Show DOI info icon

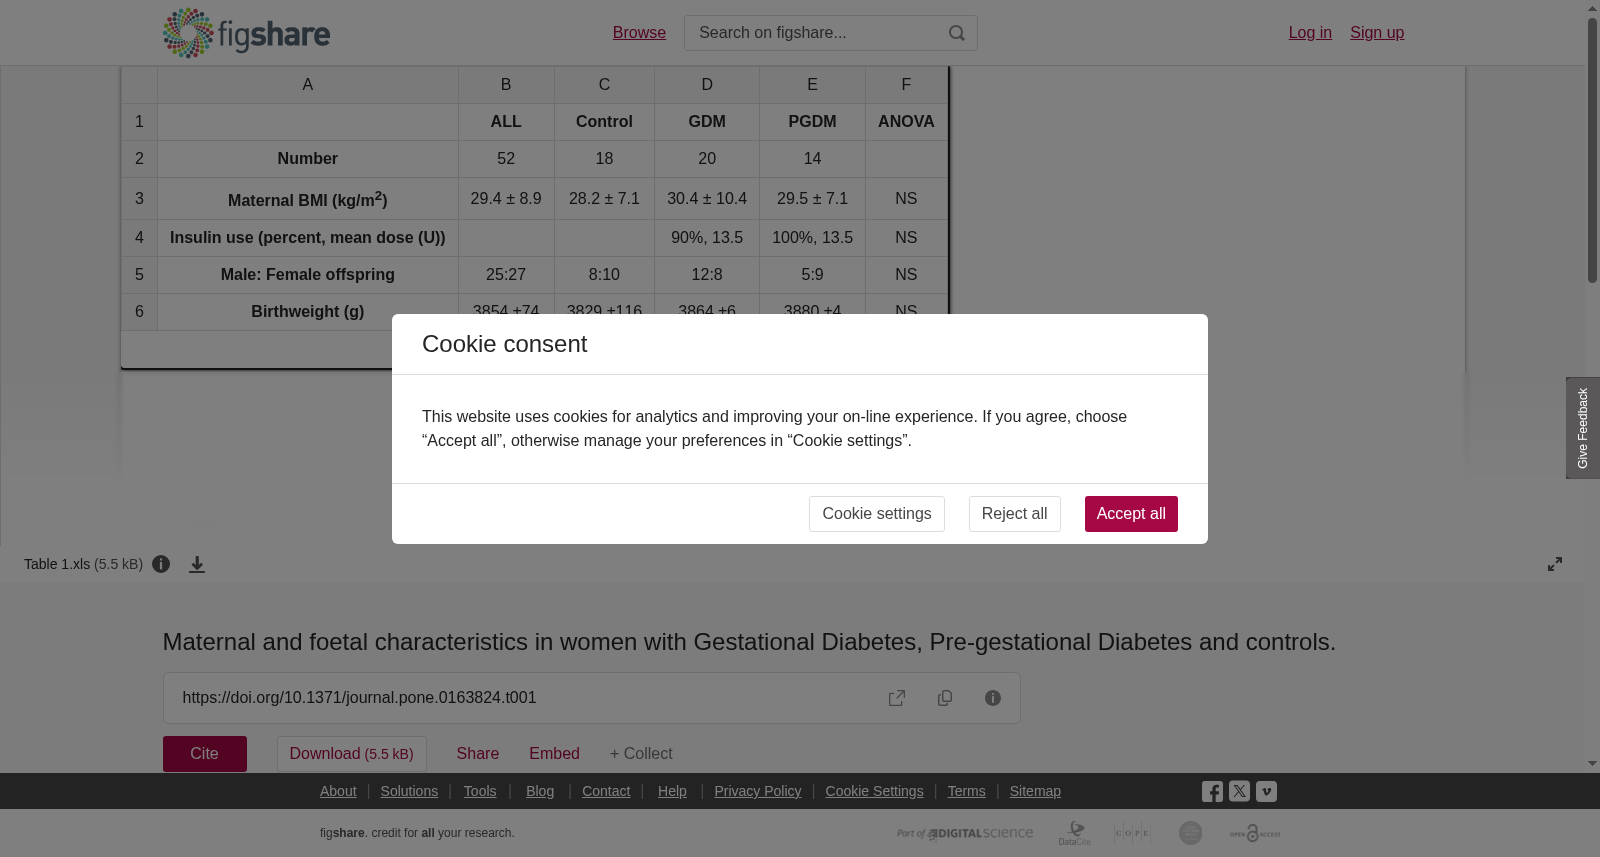coord(993,698)
